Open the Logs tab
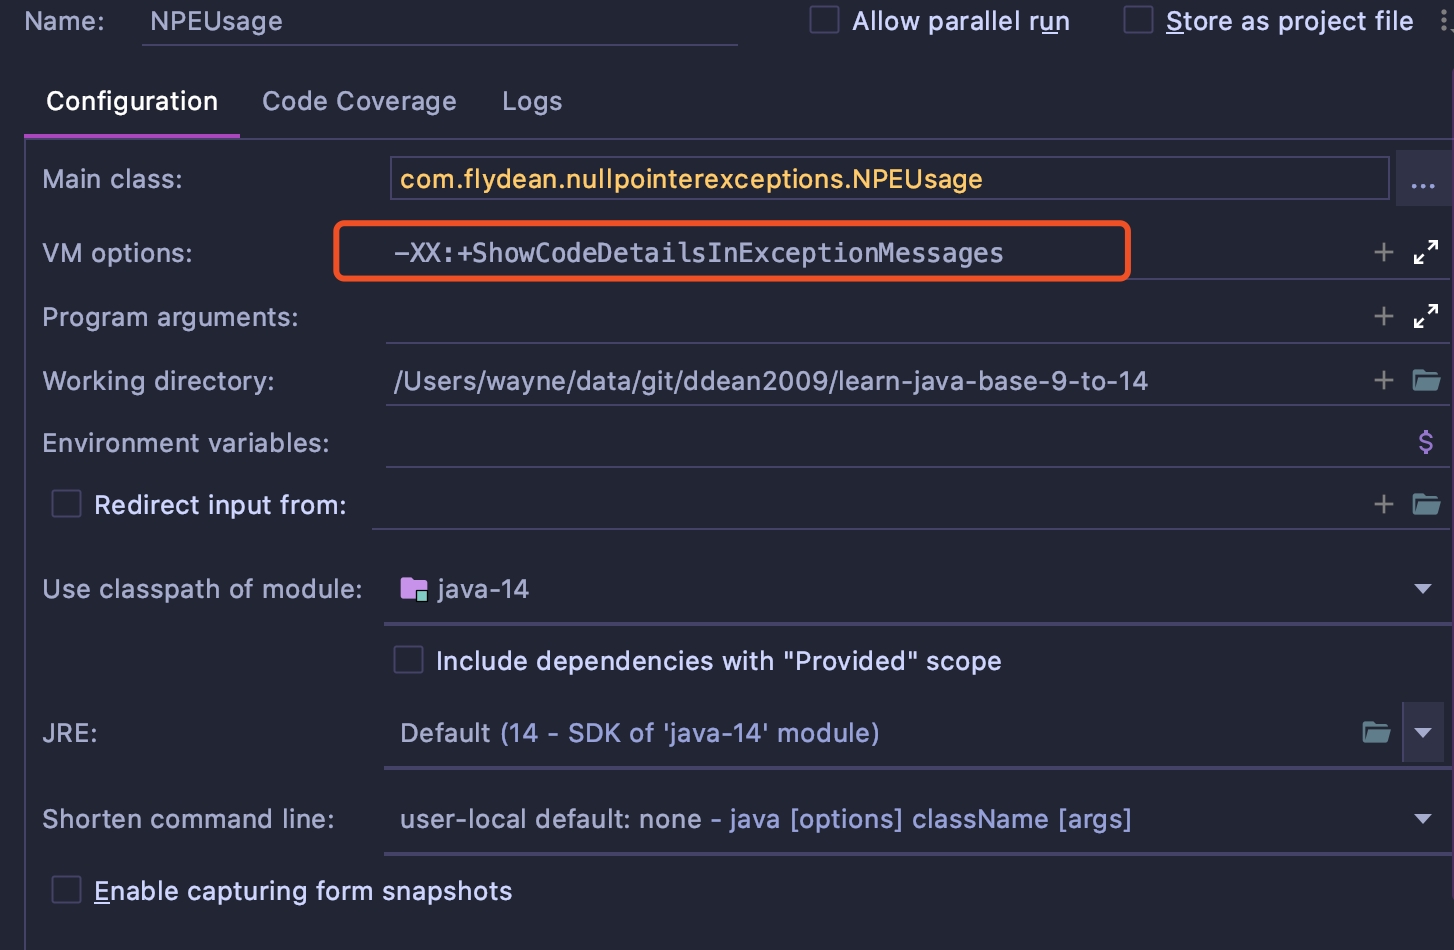Screen dimensions: 1454x950 [x=532, y=101]
